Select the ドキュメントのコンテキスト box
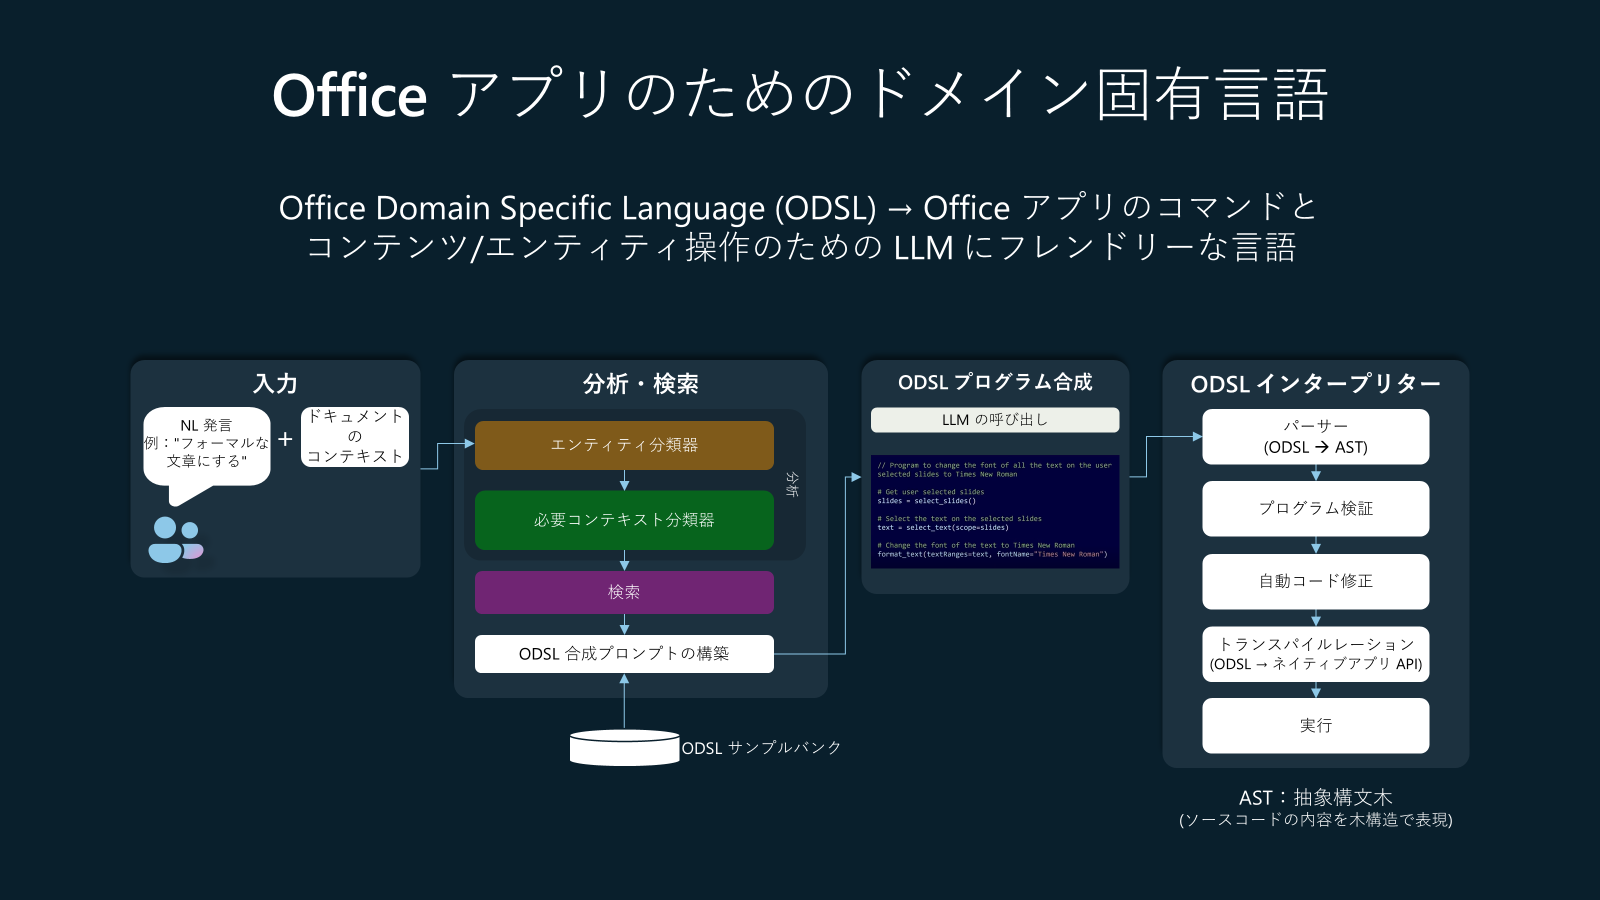 point(355,437)
